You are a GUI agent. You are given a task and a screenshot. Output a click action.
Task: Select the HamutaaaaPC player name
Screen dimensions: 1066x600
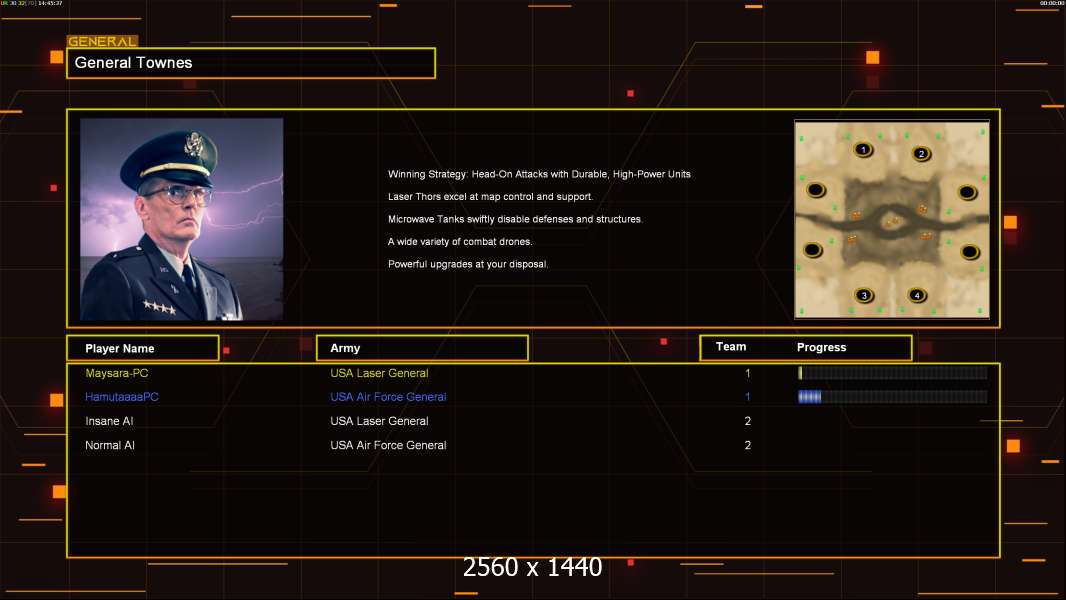coord(121,397)
